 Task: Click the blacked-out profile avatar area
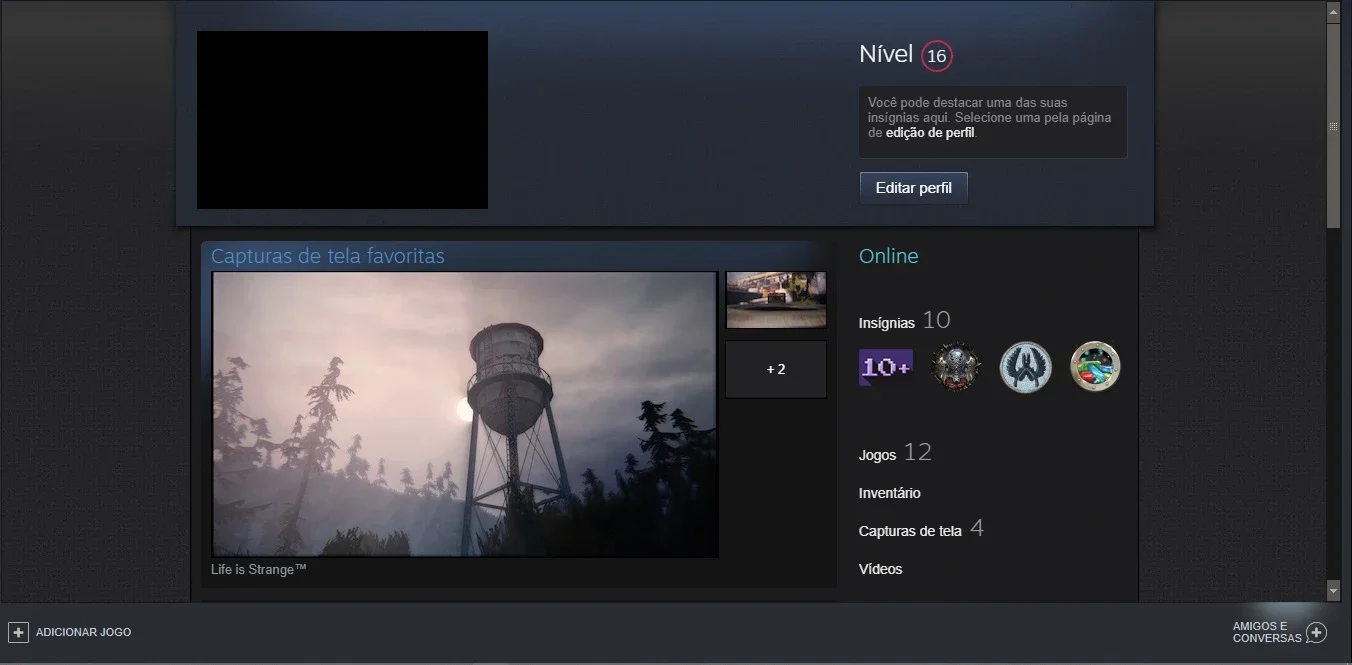click(x=342, y=120)
